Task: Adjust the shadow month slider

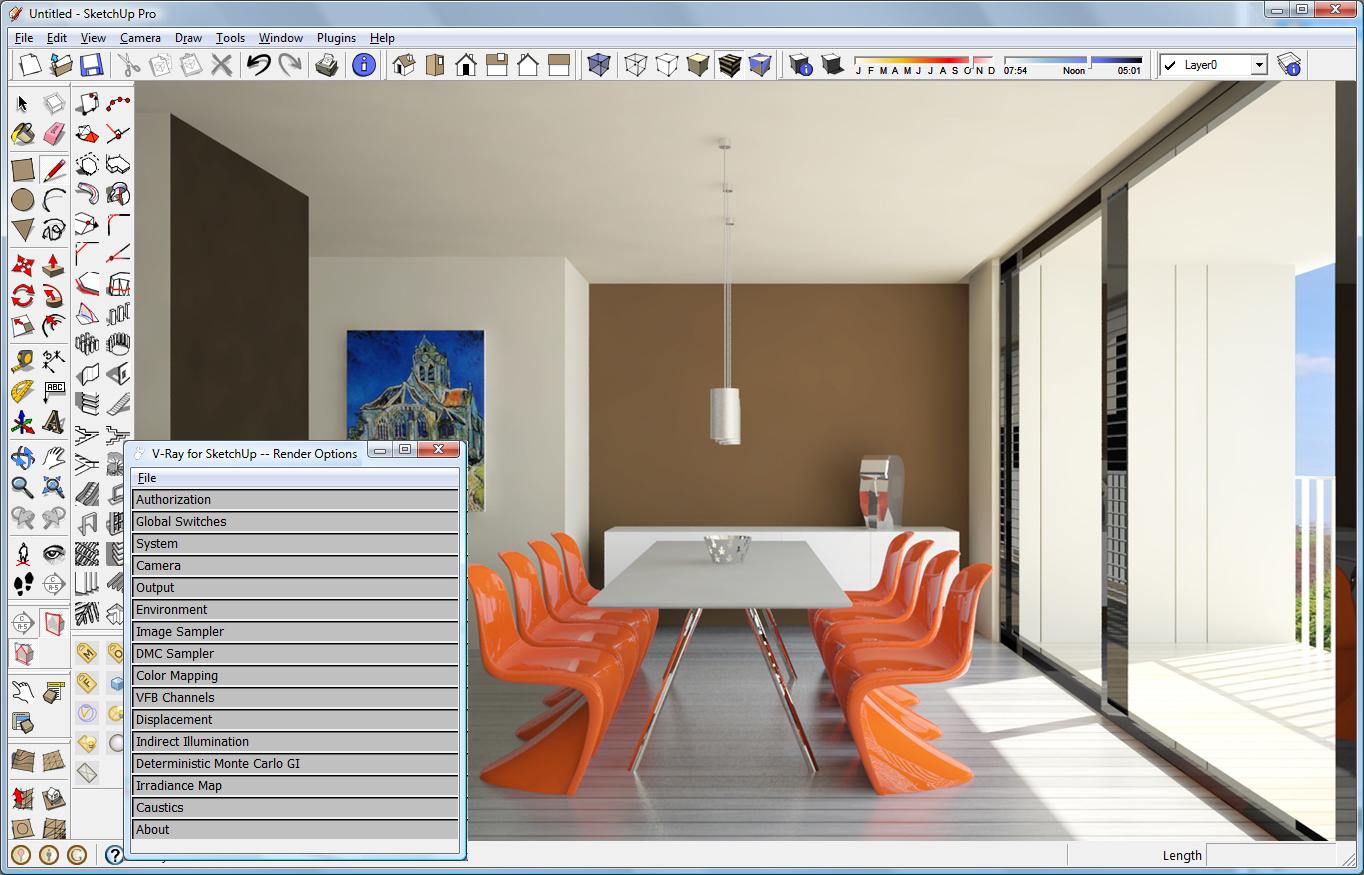Action: point(925,61)
